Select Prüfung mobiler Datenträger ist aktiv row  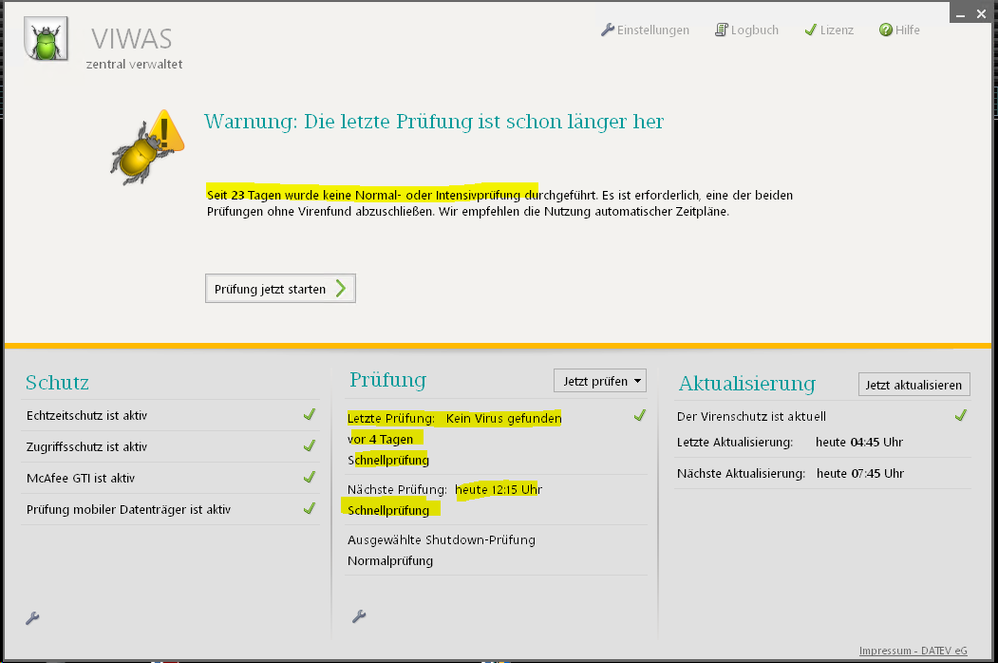(129, 509)
